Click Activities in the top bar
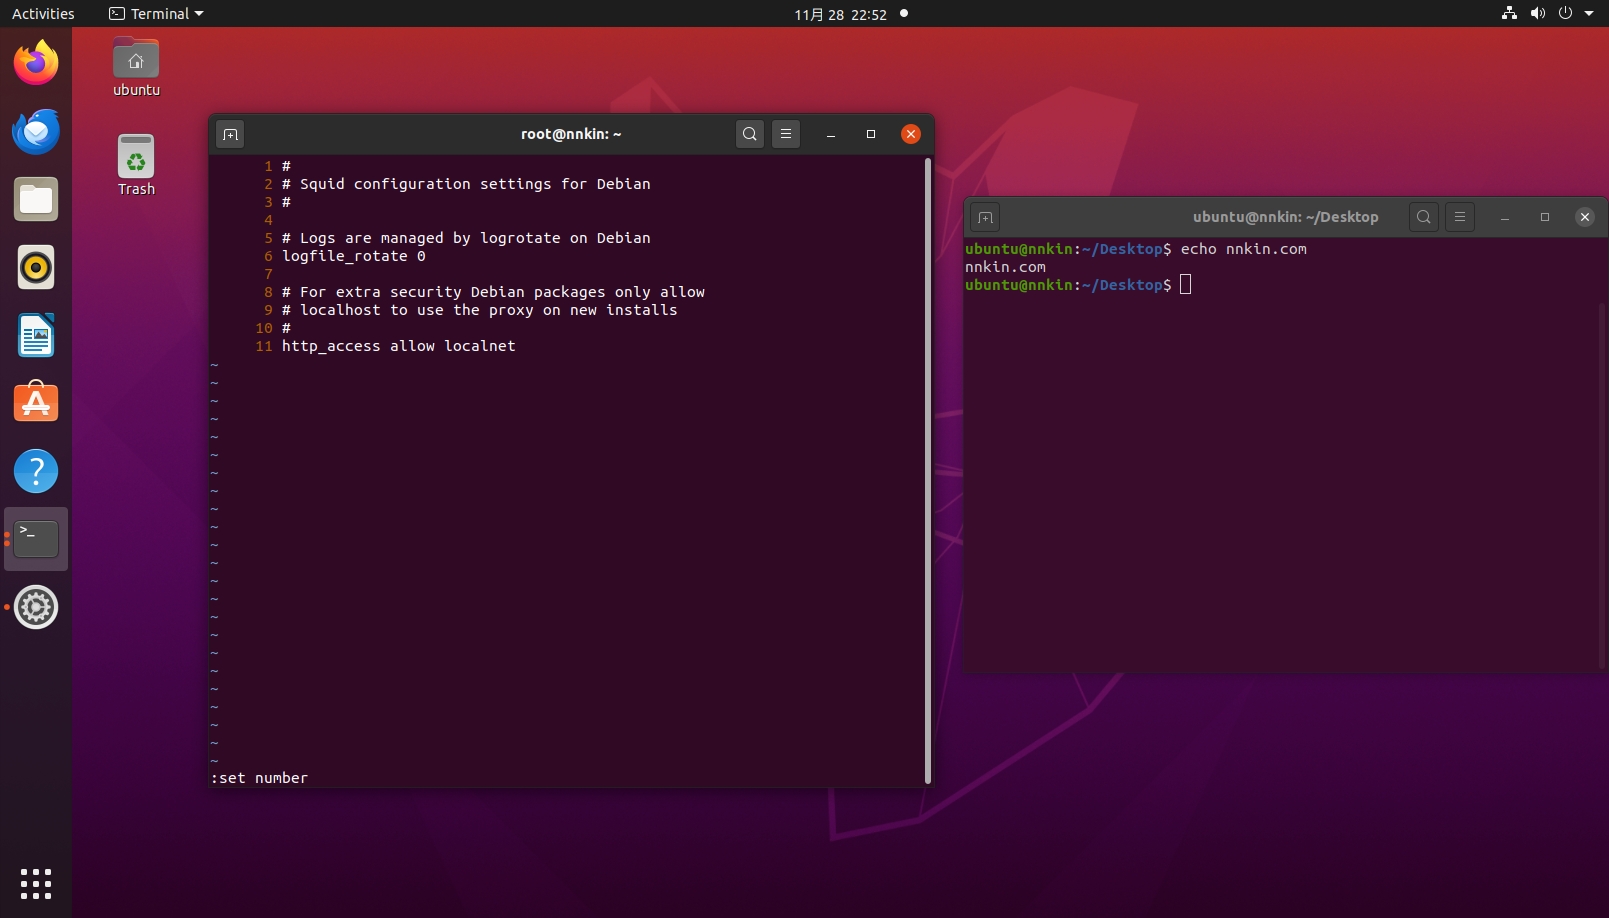This screenshot has height=918, width=1609. tap(43, 14)
